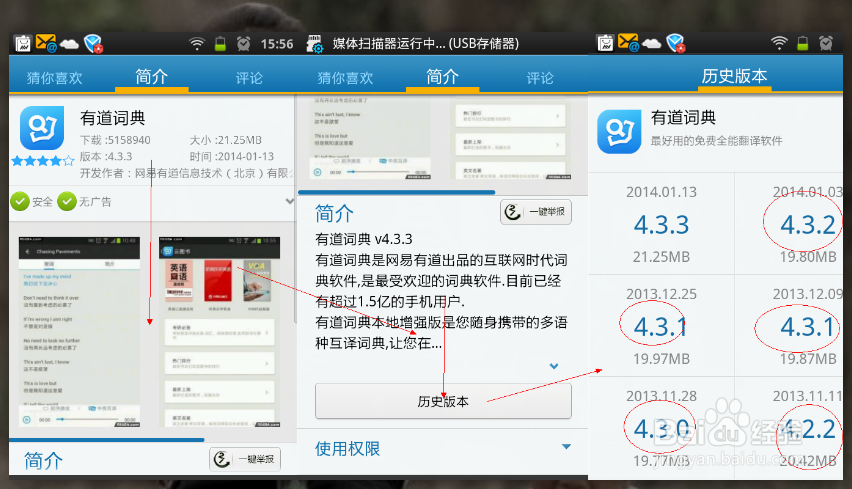Click 一键举报 button in middle screen

point(536,212)
